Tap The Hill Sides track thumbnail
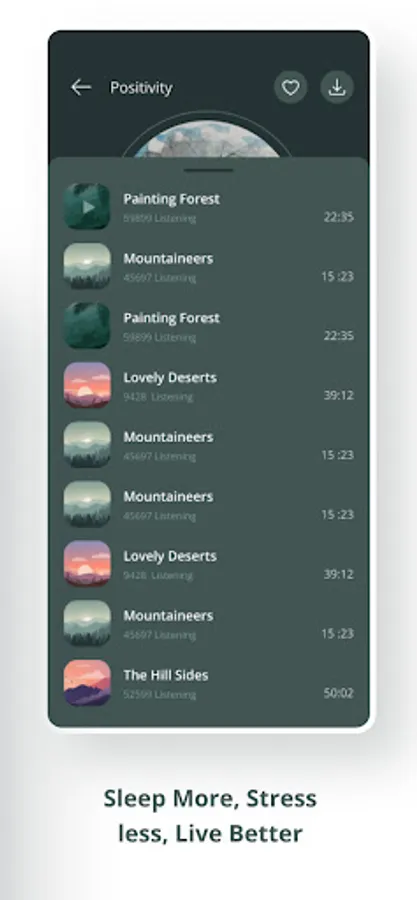 (x=87, y=682)
